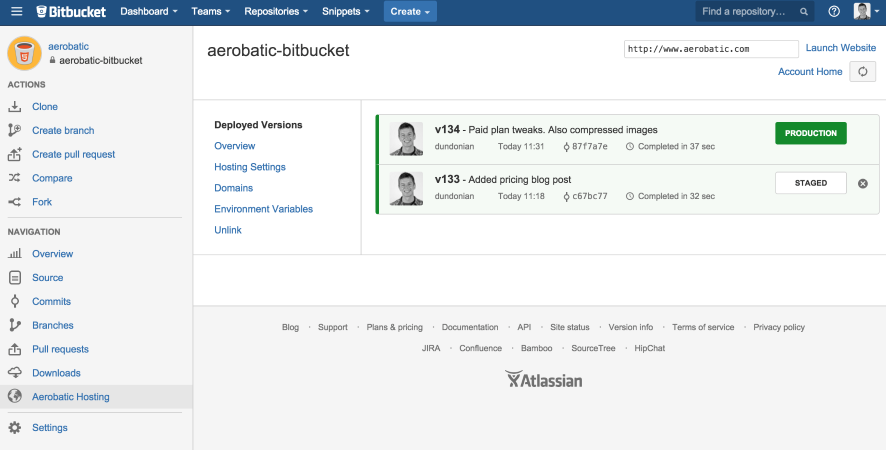
Task: Click commit hash c67bc77
Action: click(589, 196)
